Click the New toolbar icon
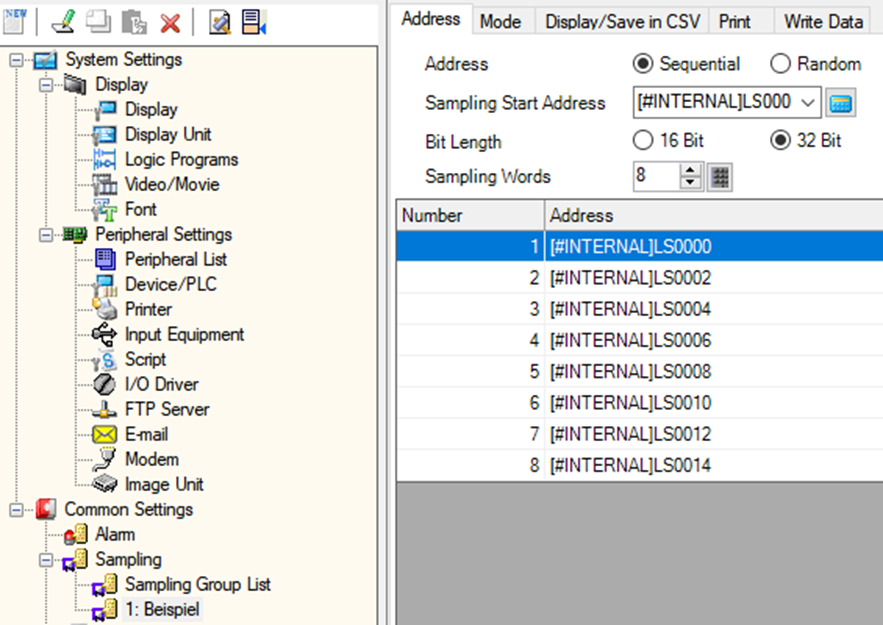 [15, 21]
